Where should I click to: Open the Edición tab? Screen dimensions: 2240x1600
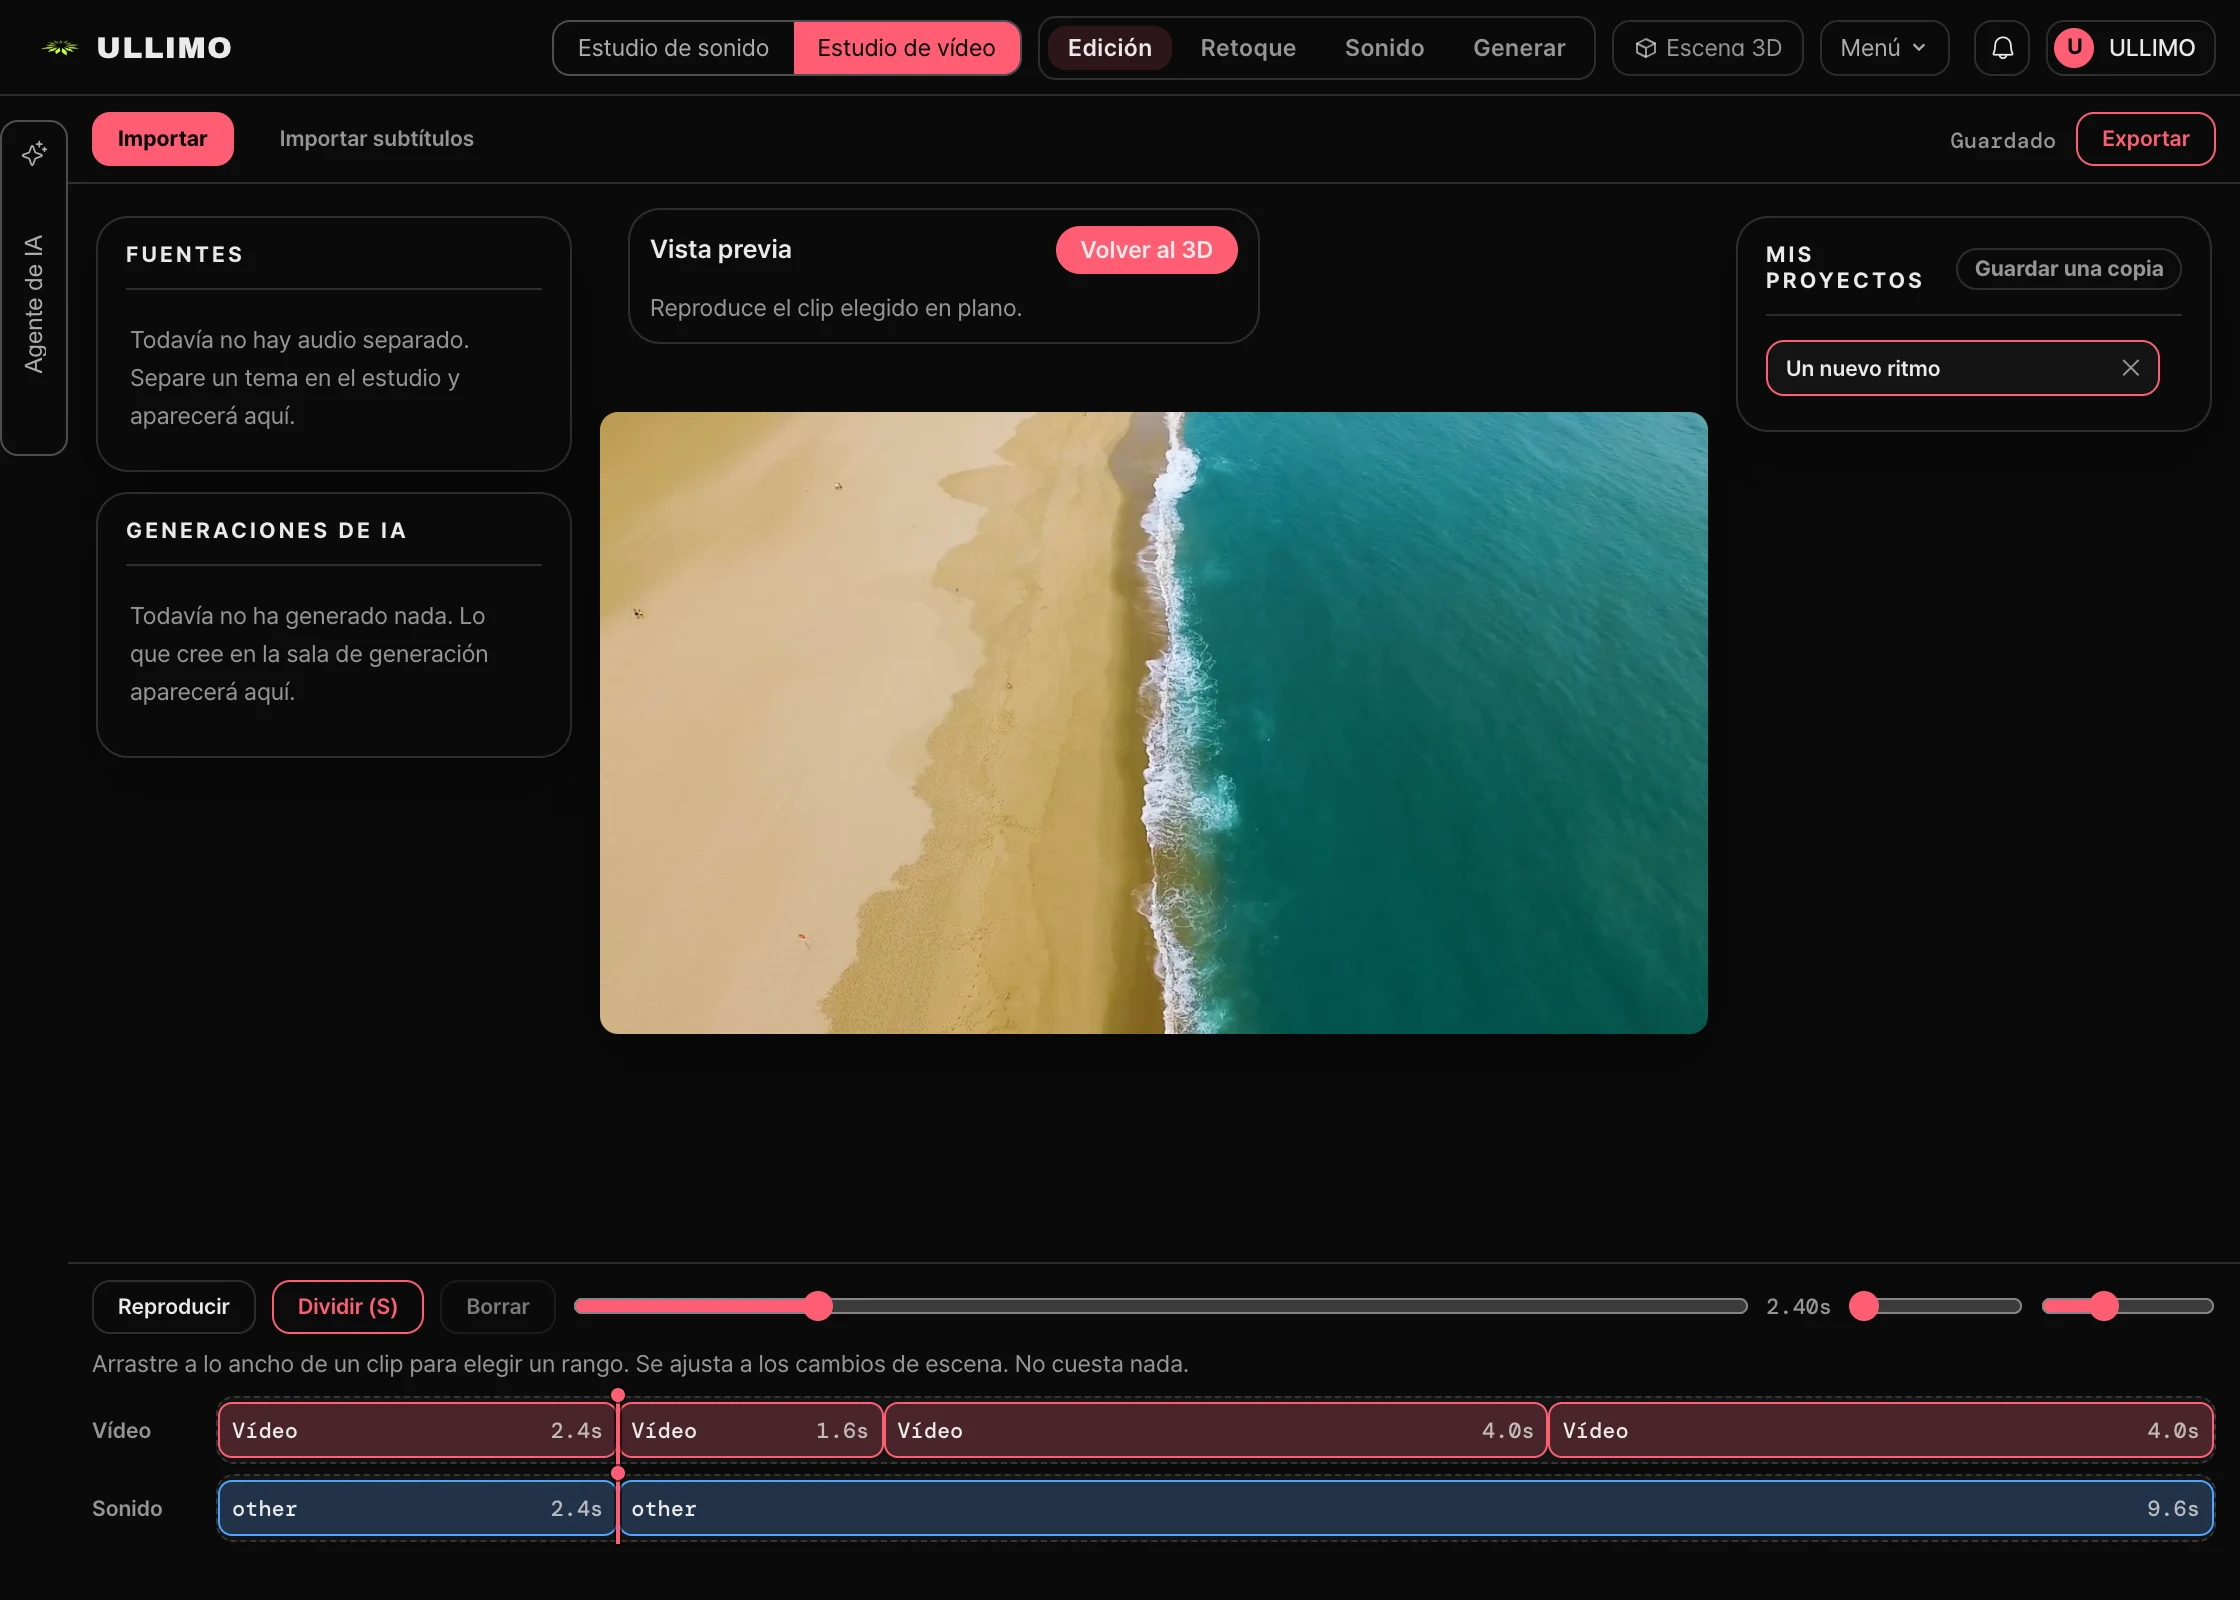[x=1109, y=48]
